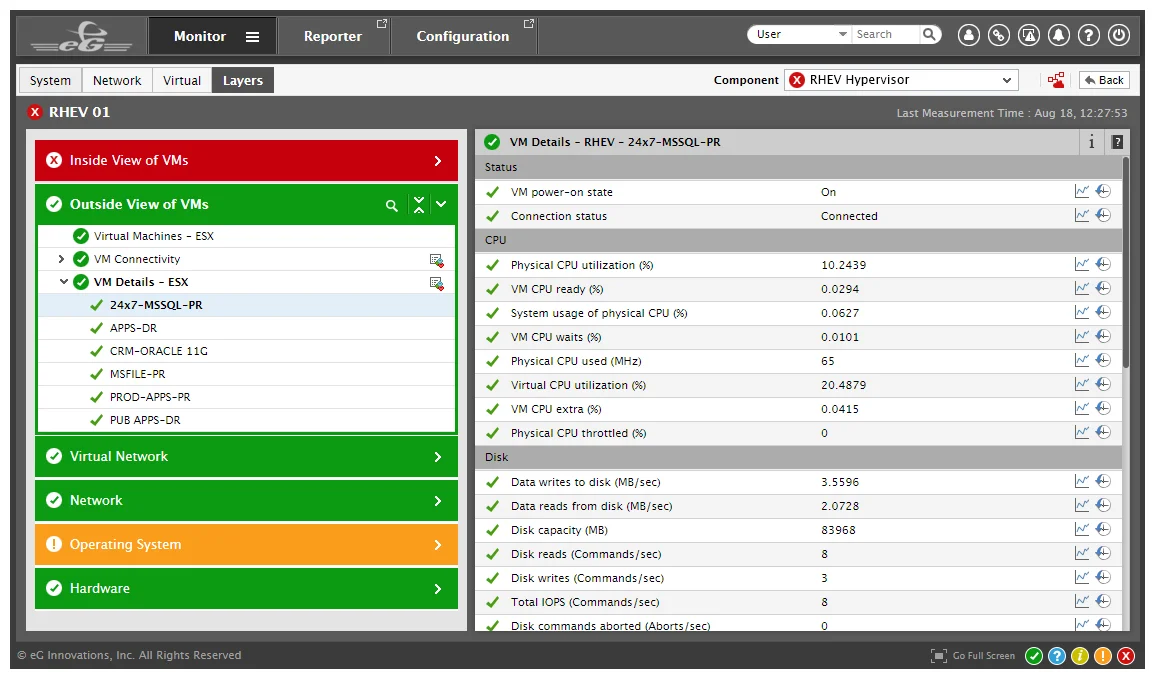Open history icon for VM CPU ready (%)
Screen dimensions: 1155x679
[1103, 288]
